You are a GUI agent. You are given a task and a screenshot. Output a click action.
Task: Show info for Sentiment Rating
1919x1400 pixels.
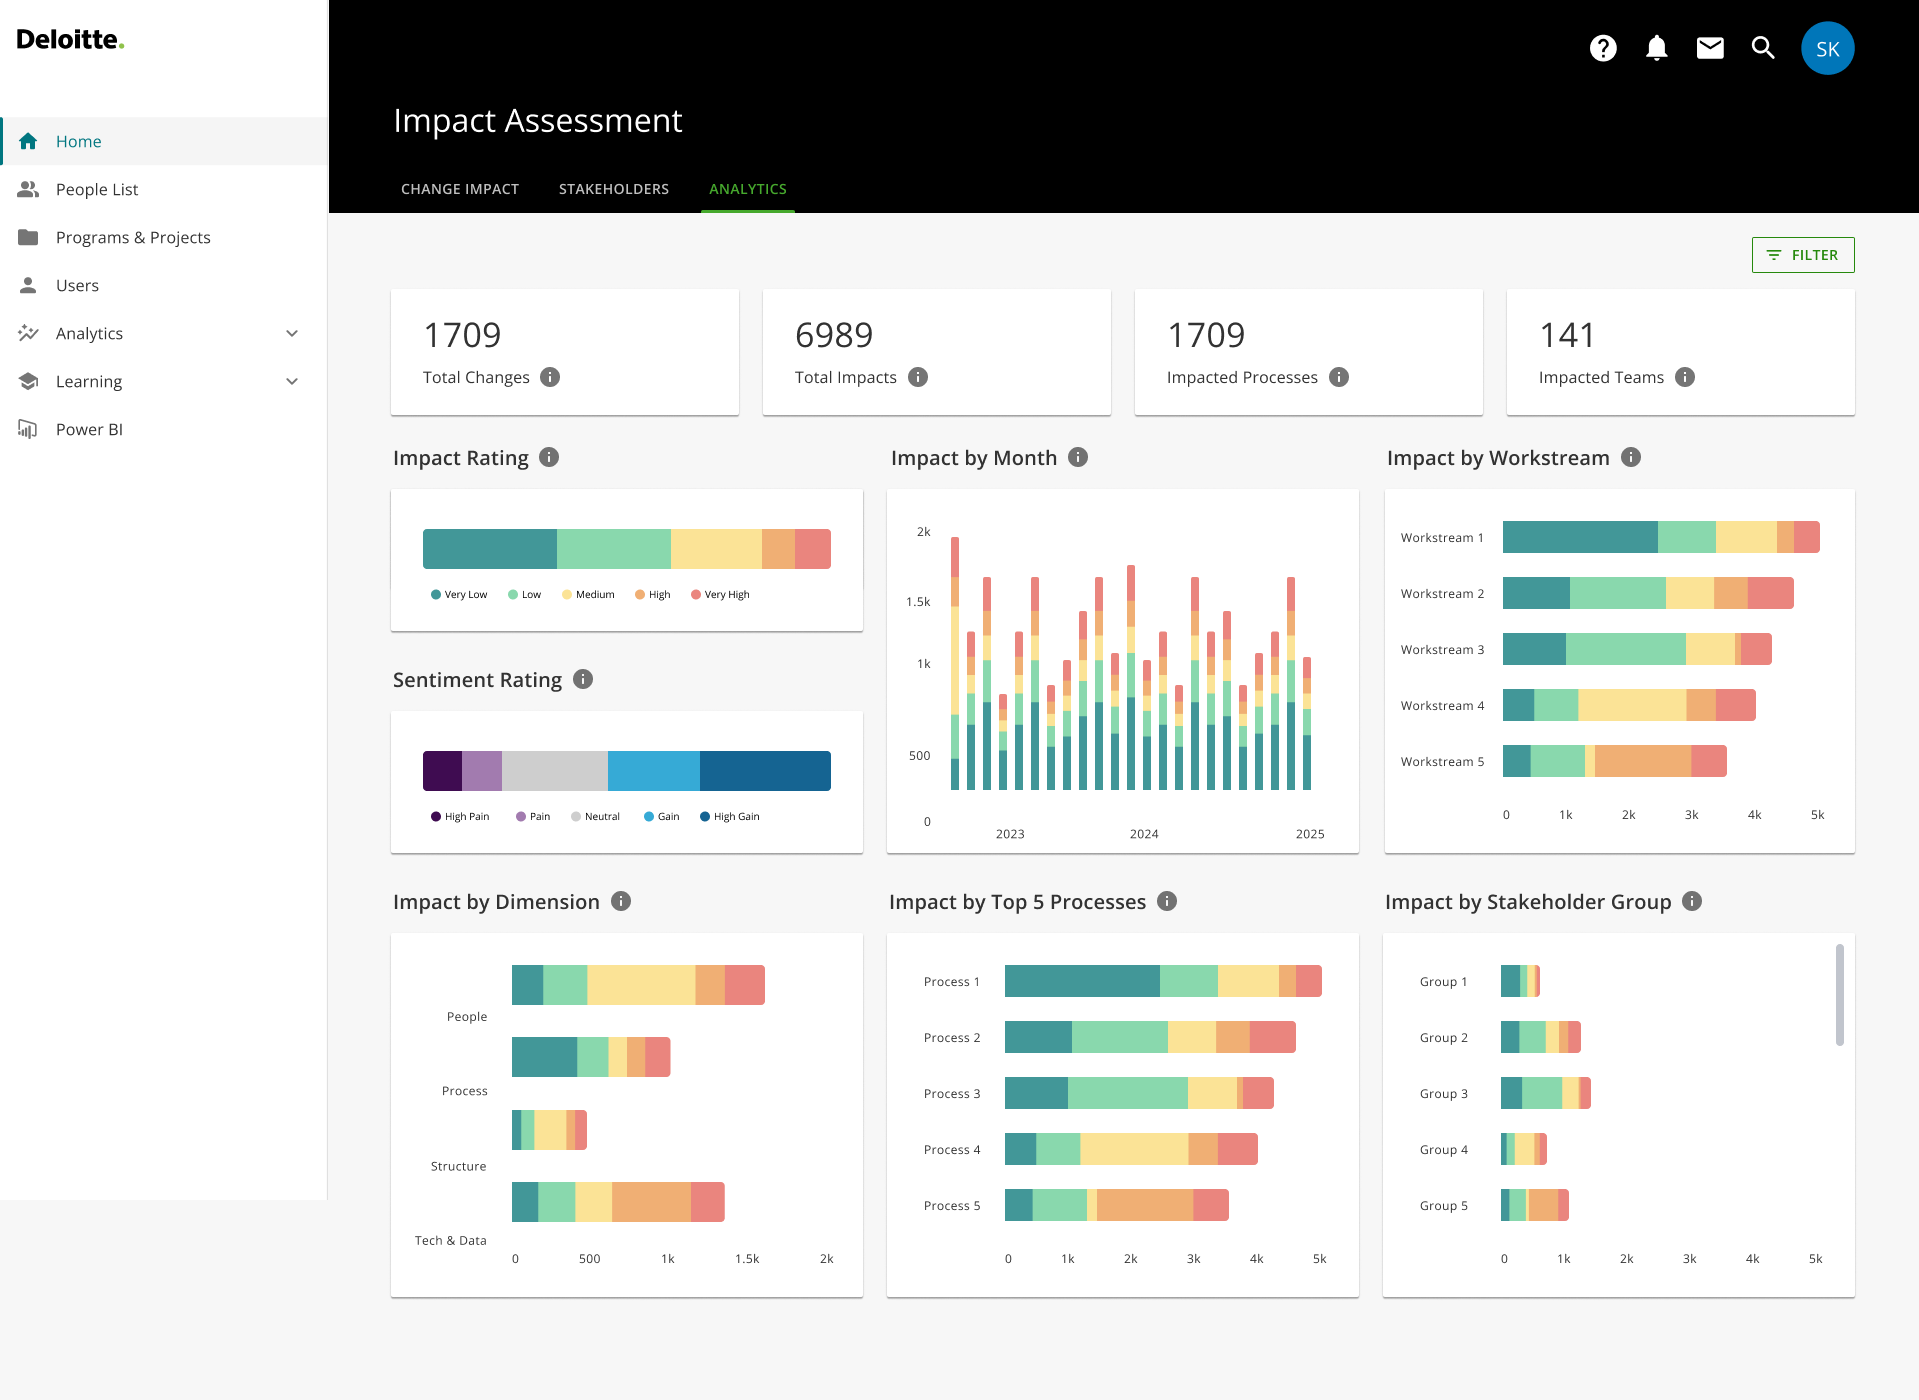pyautogui.click(x=583, y=679)
